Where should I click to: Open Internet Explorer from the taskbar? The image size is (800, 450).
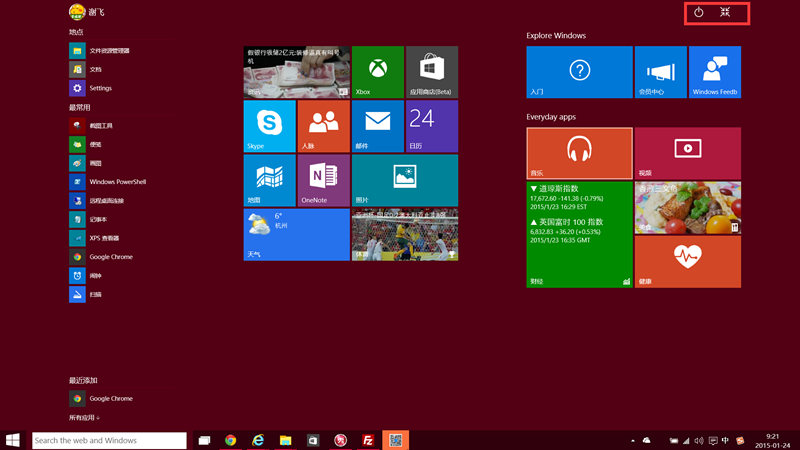pos(258,440)
